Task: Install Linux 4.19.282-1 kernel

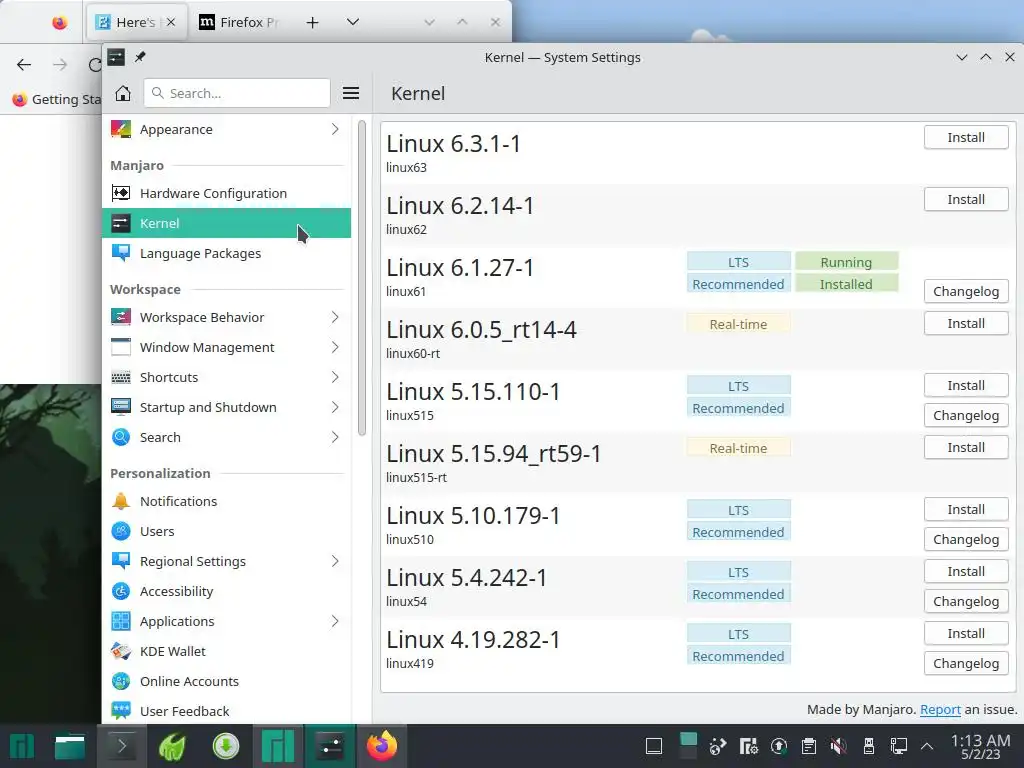Action: [x=966, y=633]
